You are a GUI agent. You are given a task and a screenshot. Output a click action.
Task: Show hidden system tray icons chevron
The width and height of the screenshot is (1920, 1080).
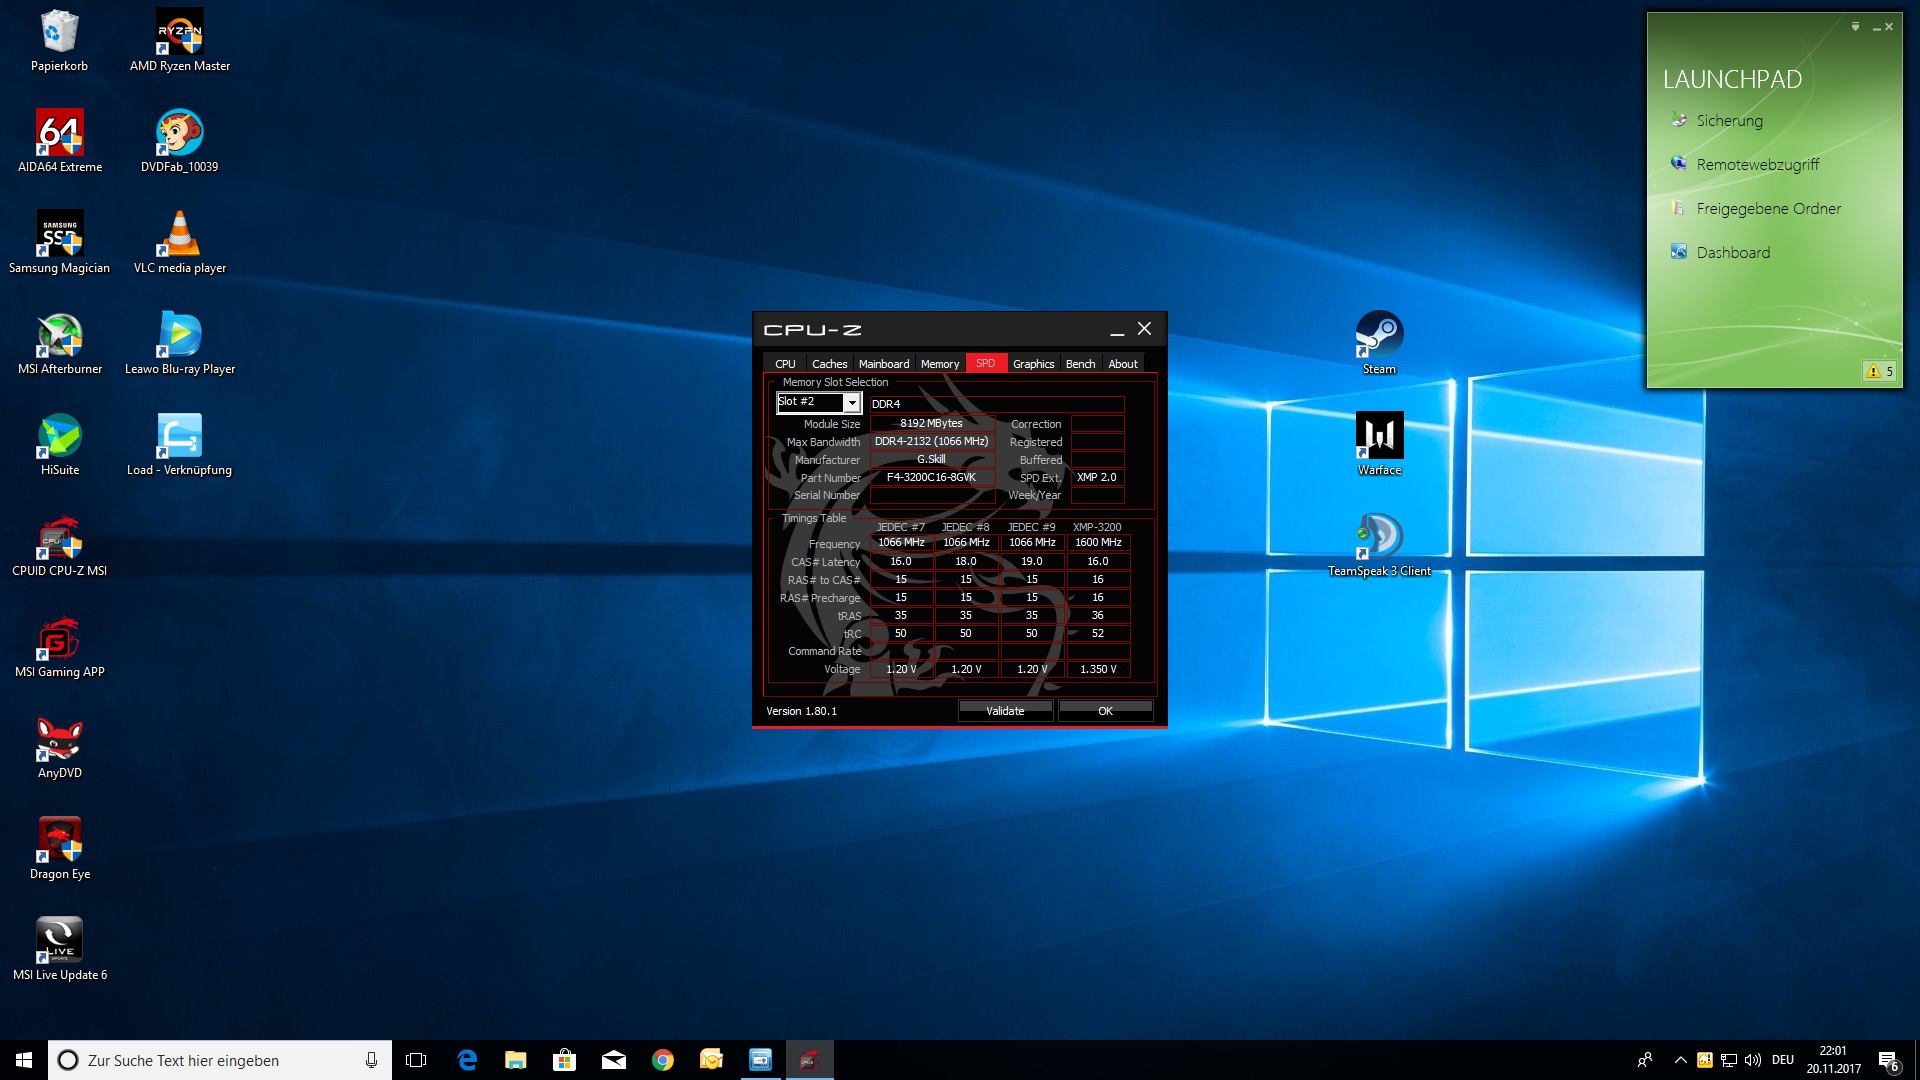[x=1680, y=1060]
